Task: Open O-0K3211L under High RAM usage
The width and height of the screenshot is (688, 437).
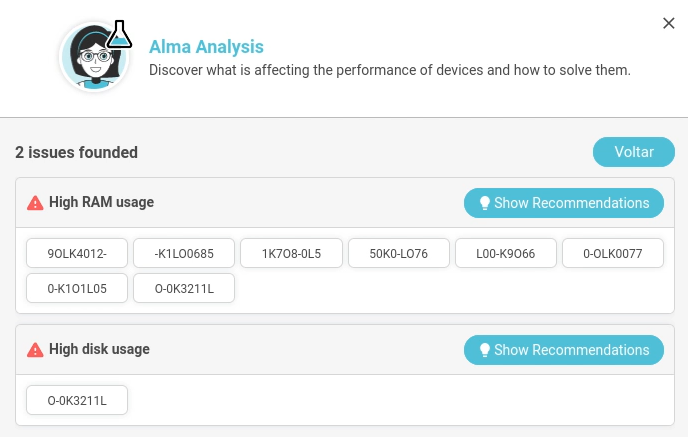Action: (184, 288)
